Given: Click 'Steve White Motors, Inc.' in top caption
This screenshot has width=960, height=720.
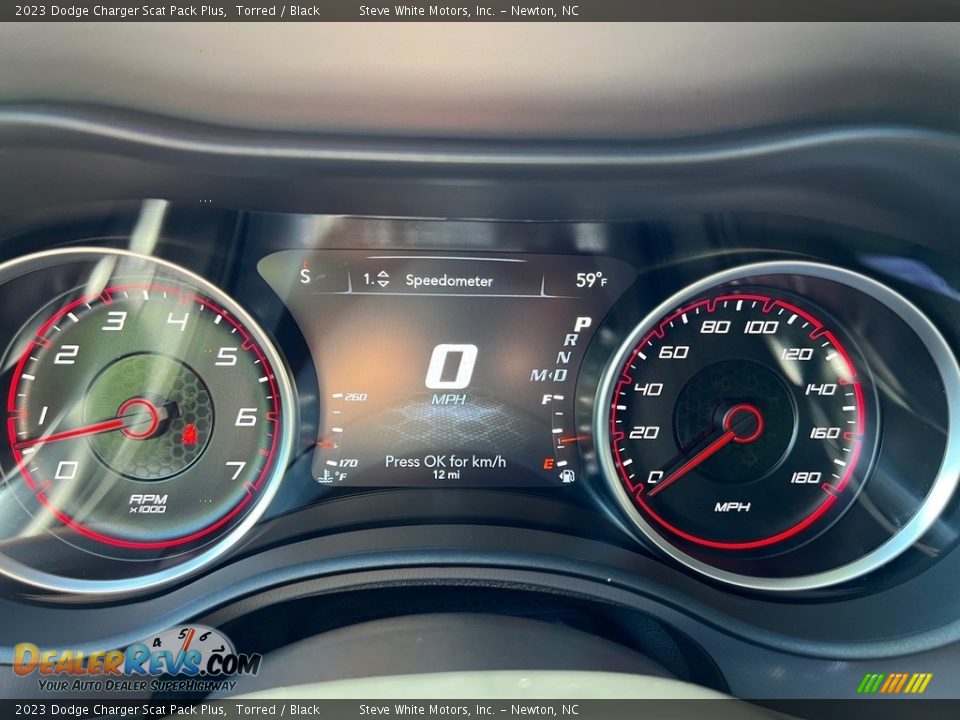Looking at the screenshot, I should pos(426,10).
